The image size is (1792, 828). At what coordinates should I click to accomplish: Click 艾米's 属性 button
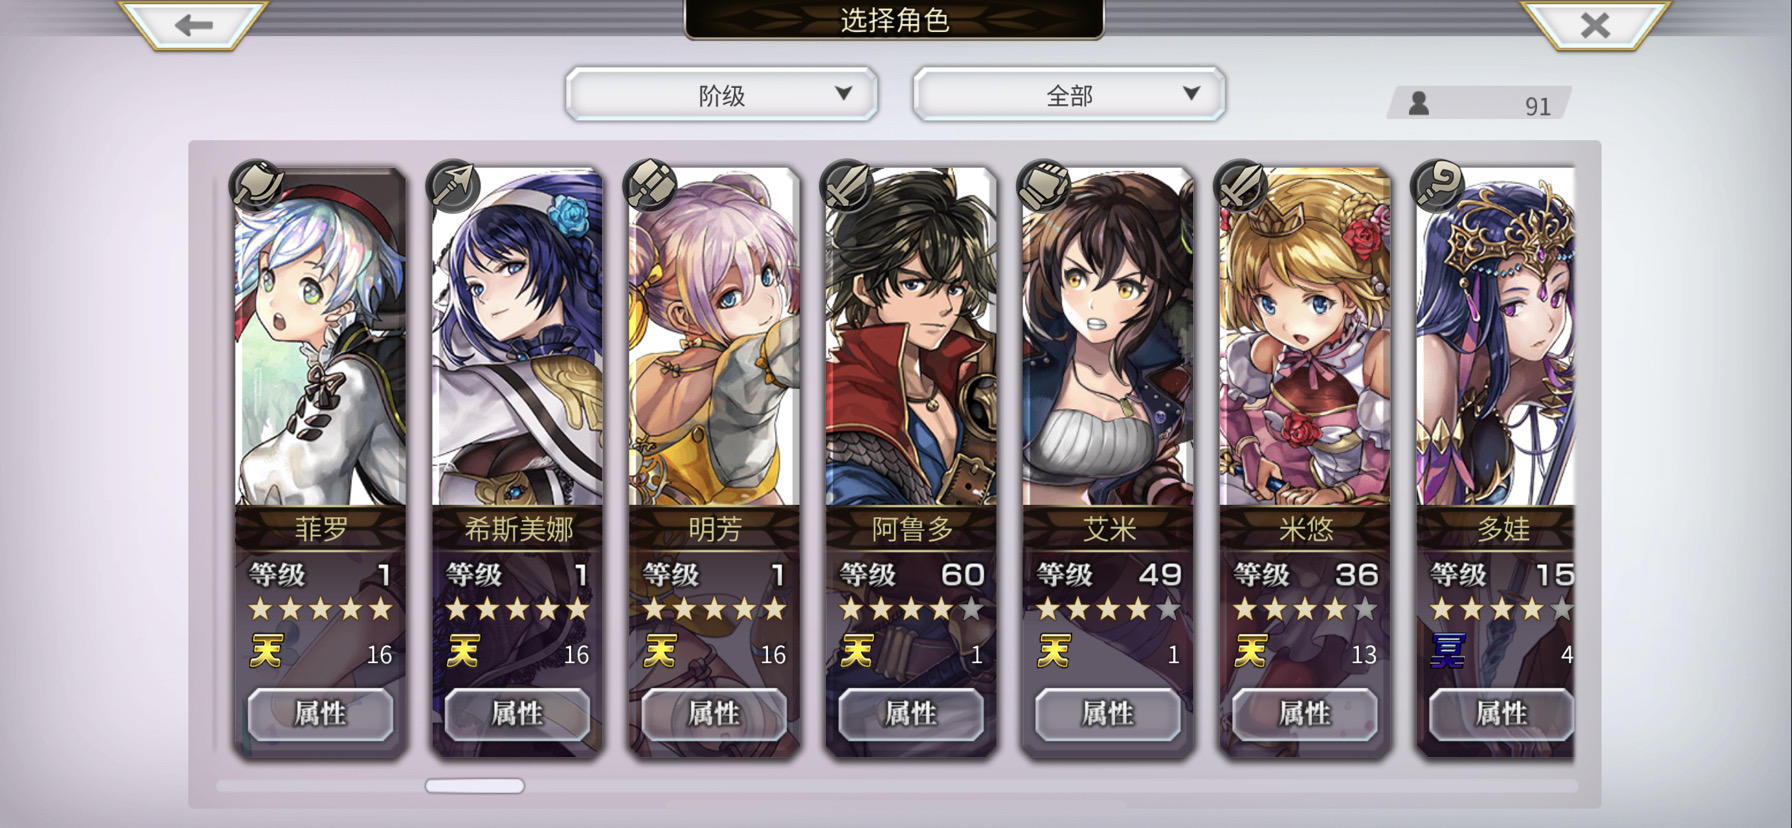pyautogui.click(x=1107, y=713)
